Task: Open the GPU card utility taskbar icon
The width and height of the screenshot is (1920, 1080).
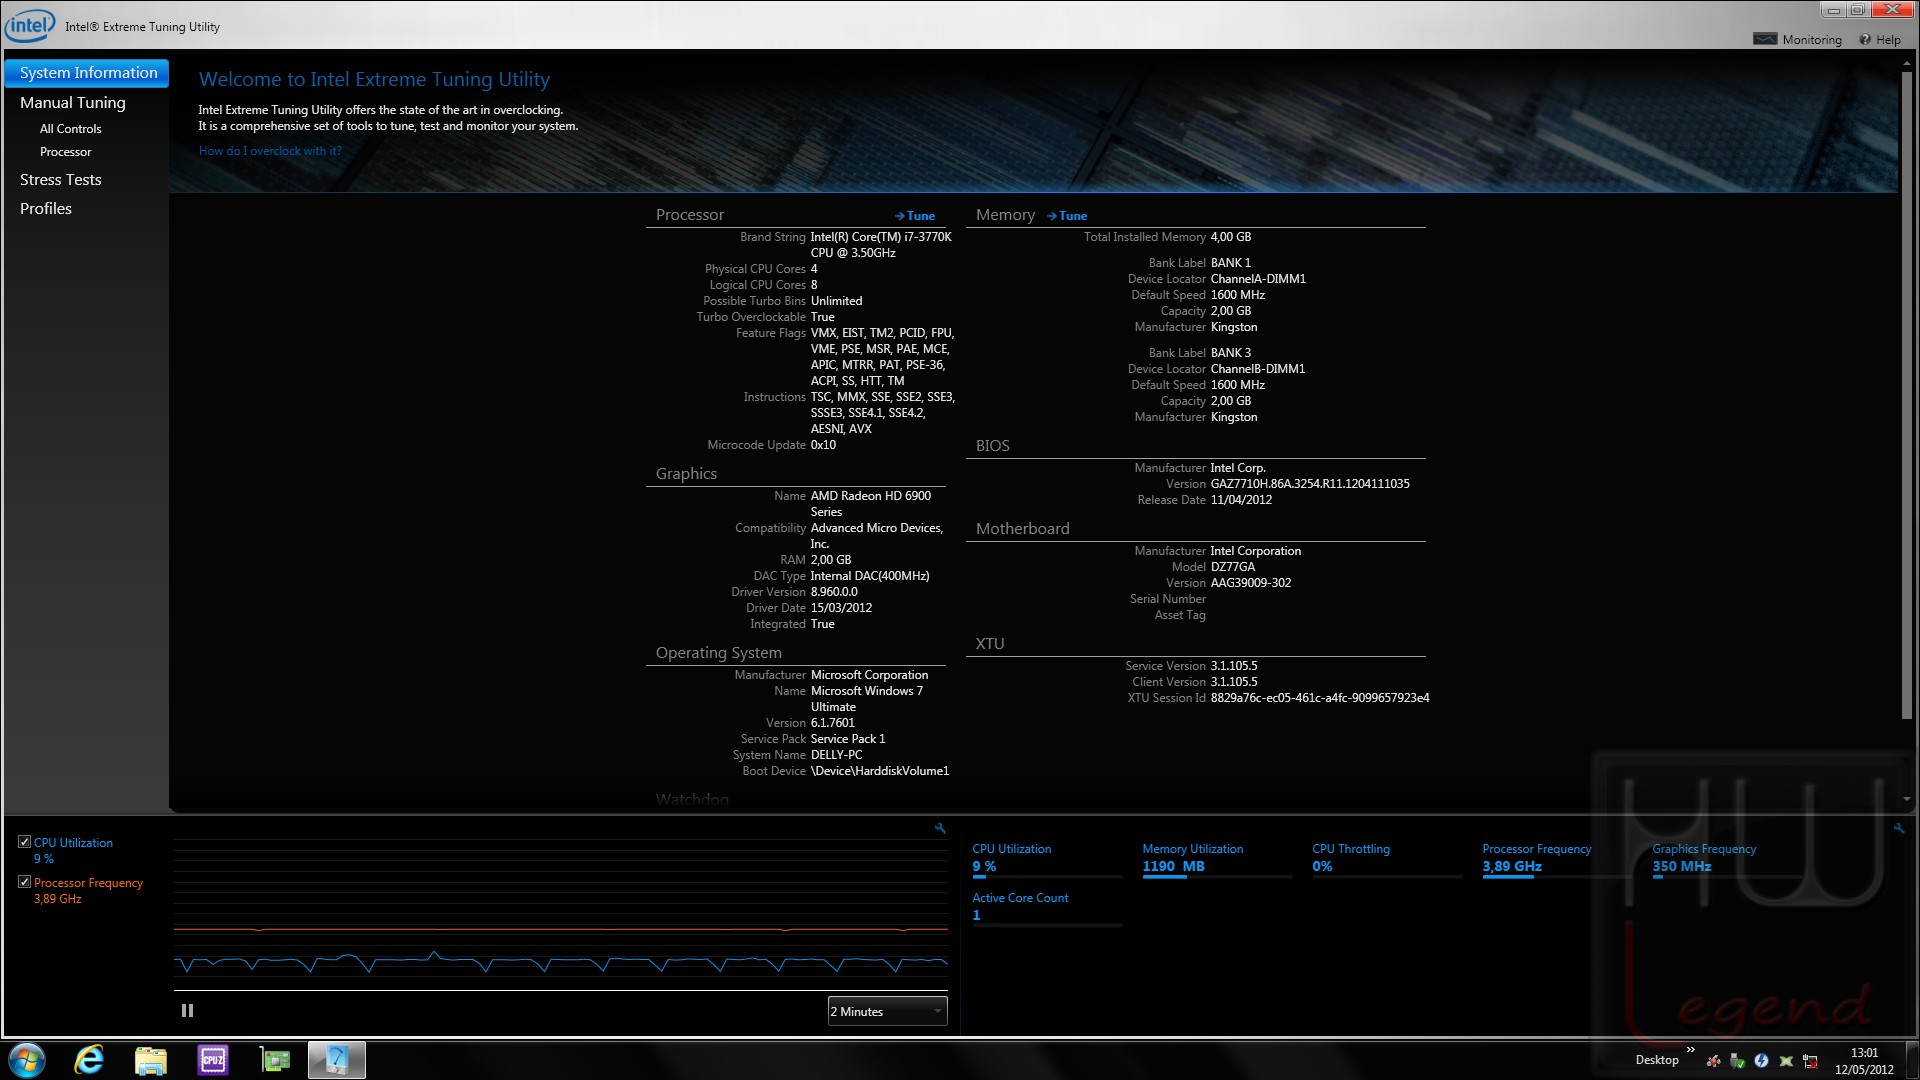Action: pyautogui.click(x=274, y=1060)
